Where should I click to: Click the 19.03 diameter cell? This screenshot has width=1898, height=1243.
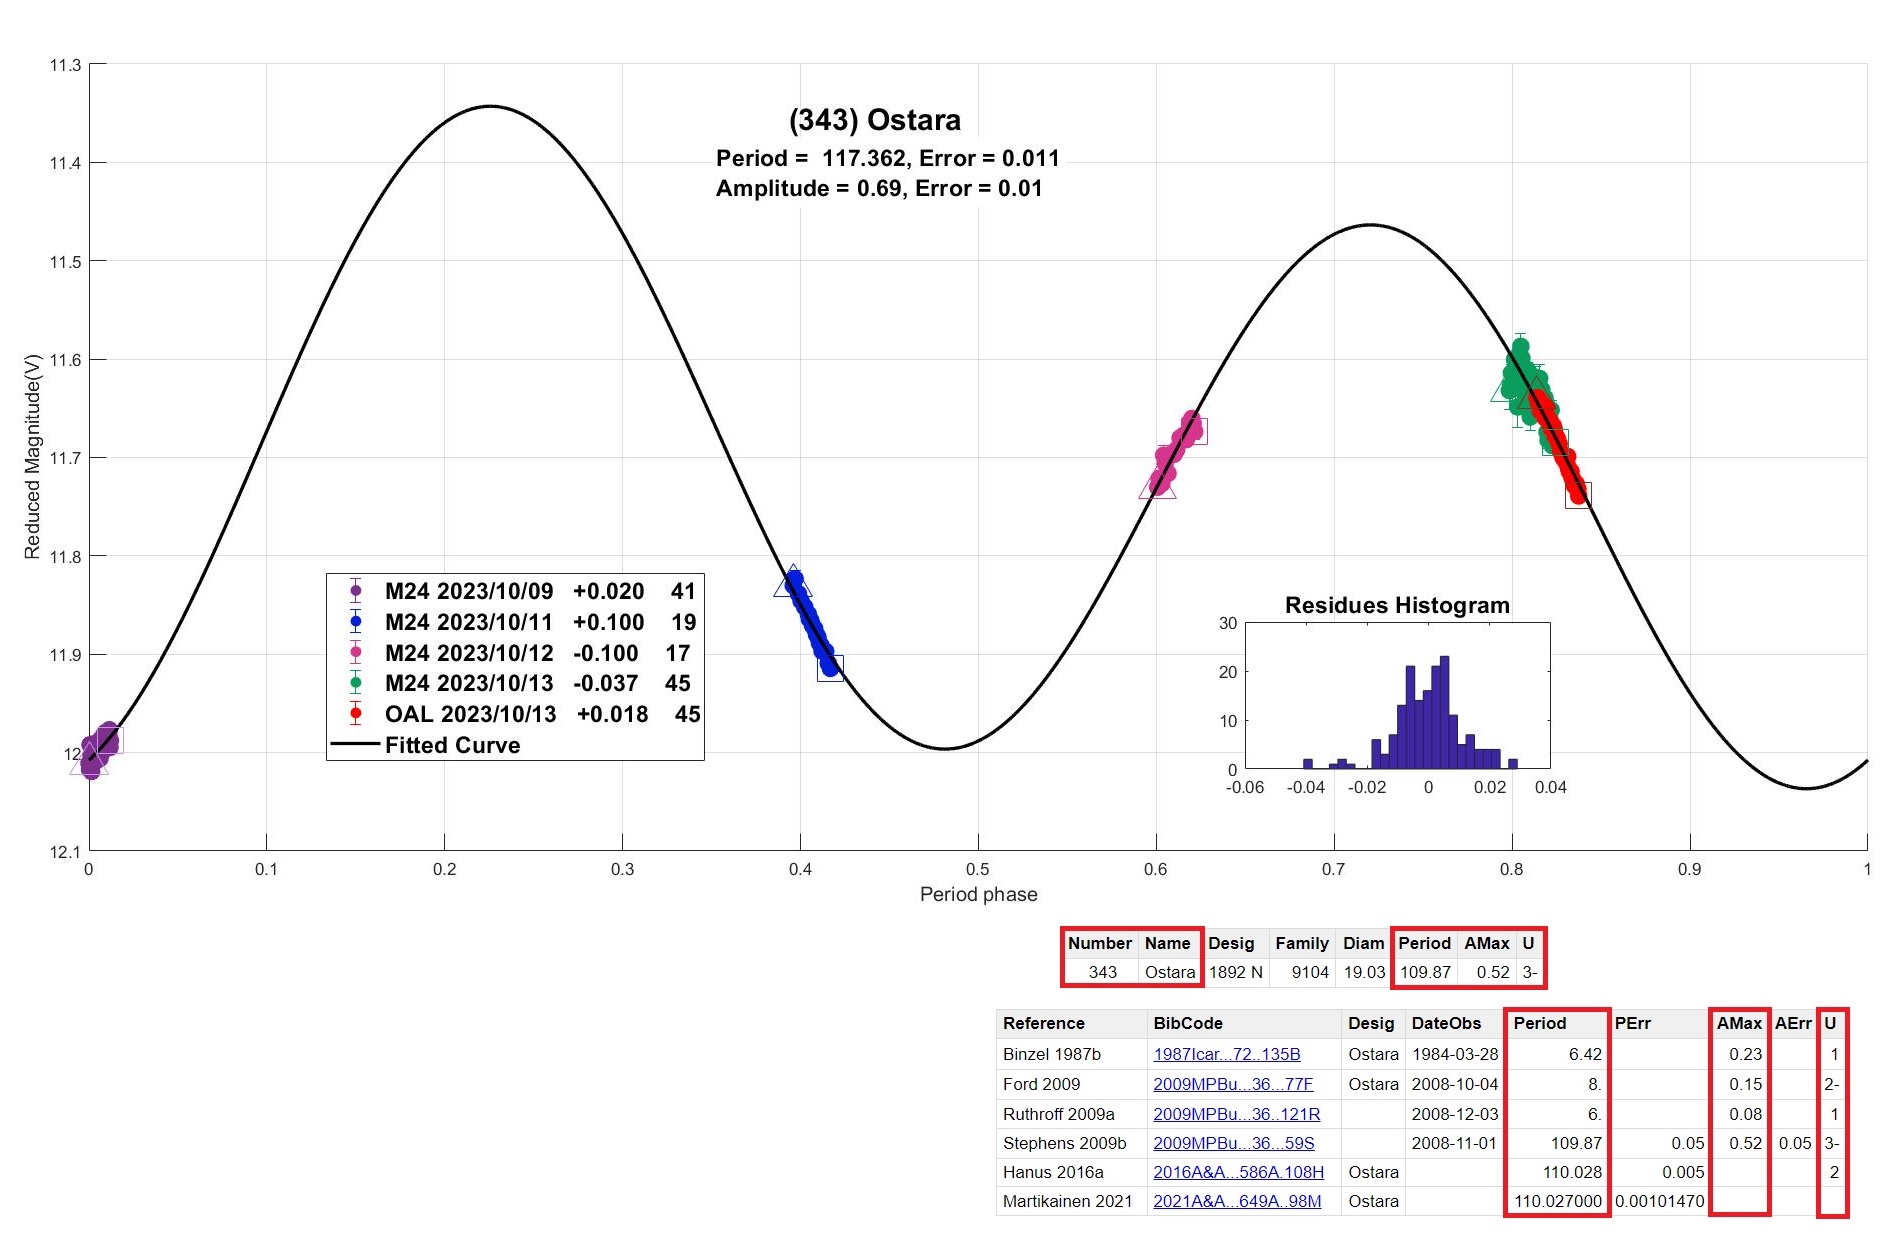click(x=1364, y=972)
